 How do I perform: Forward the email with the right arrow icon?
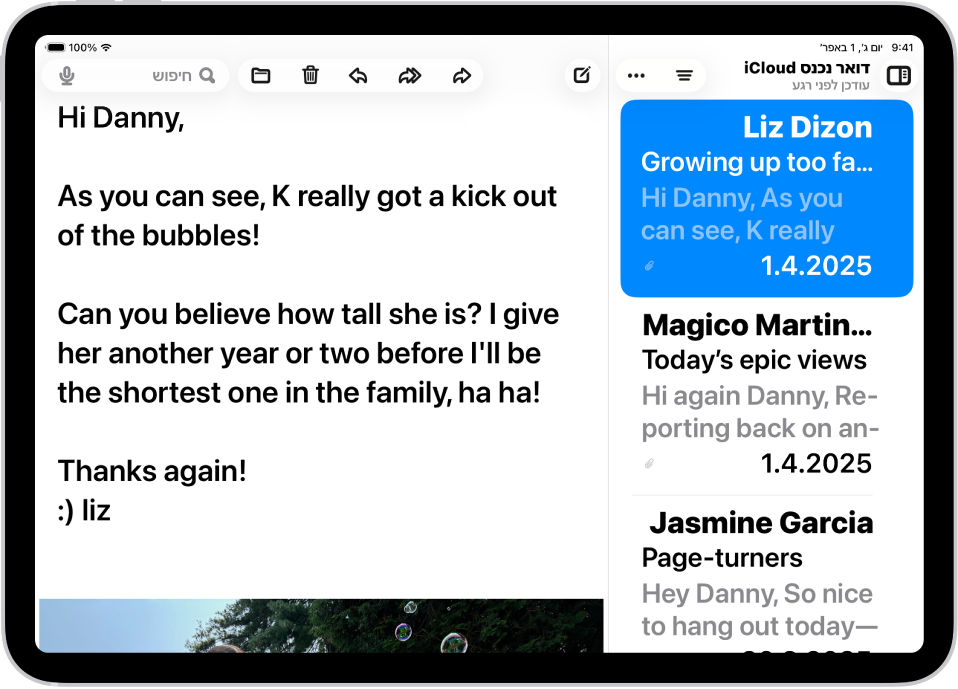click(x=461, y=76)
